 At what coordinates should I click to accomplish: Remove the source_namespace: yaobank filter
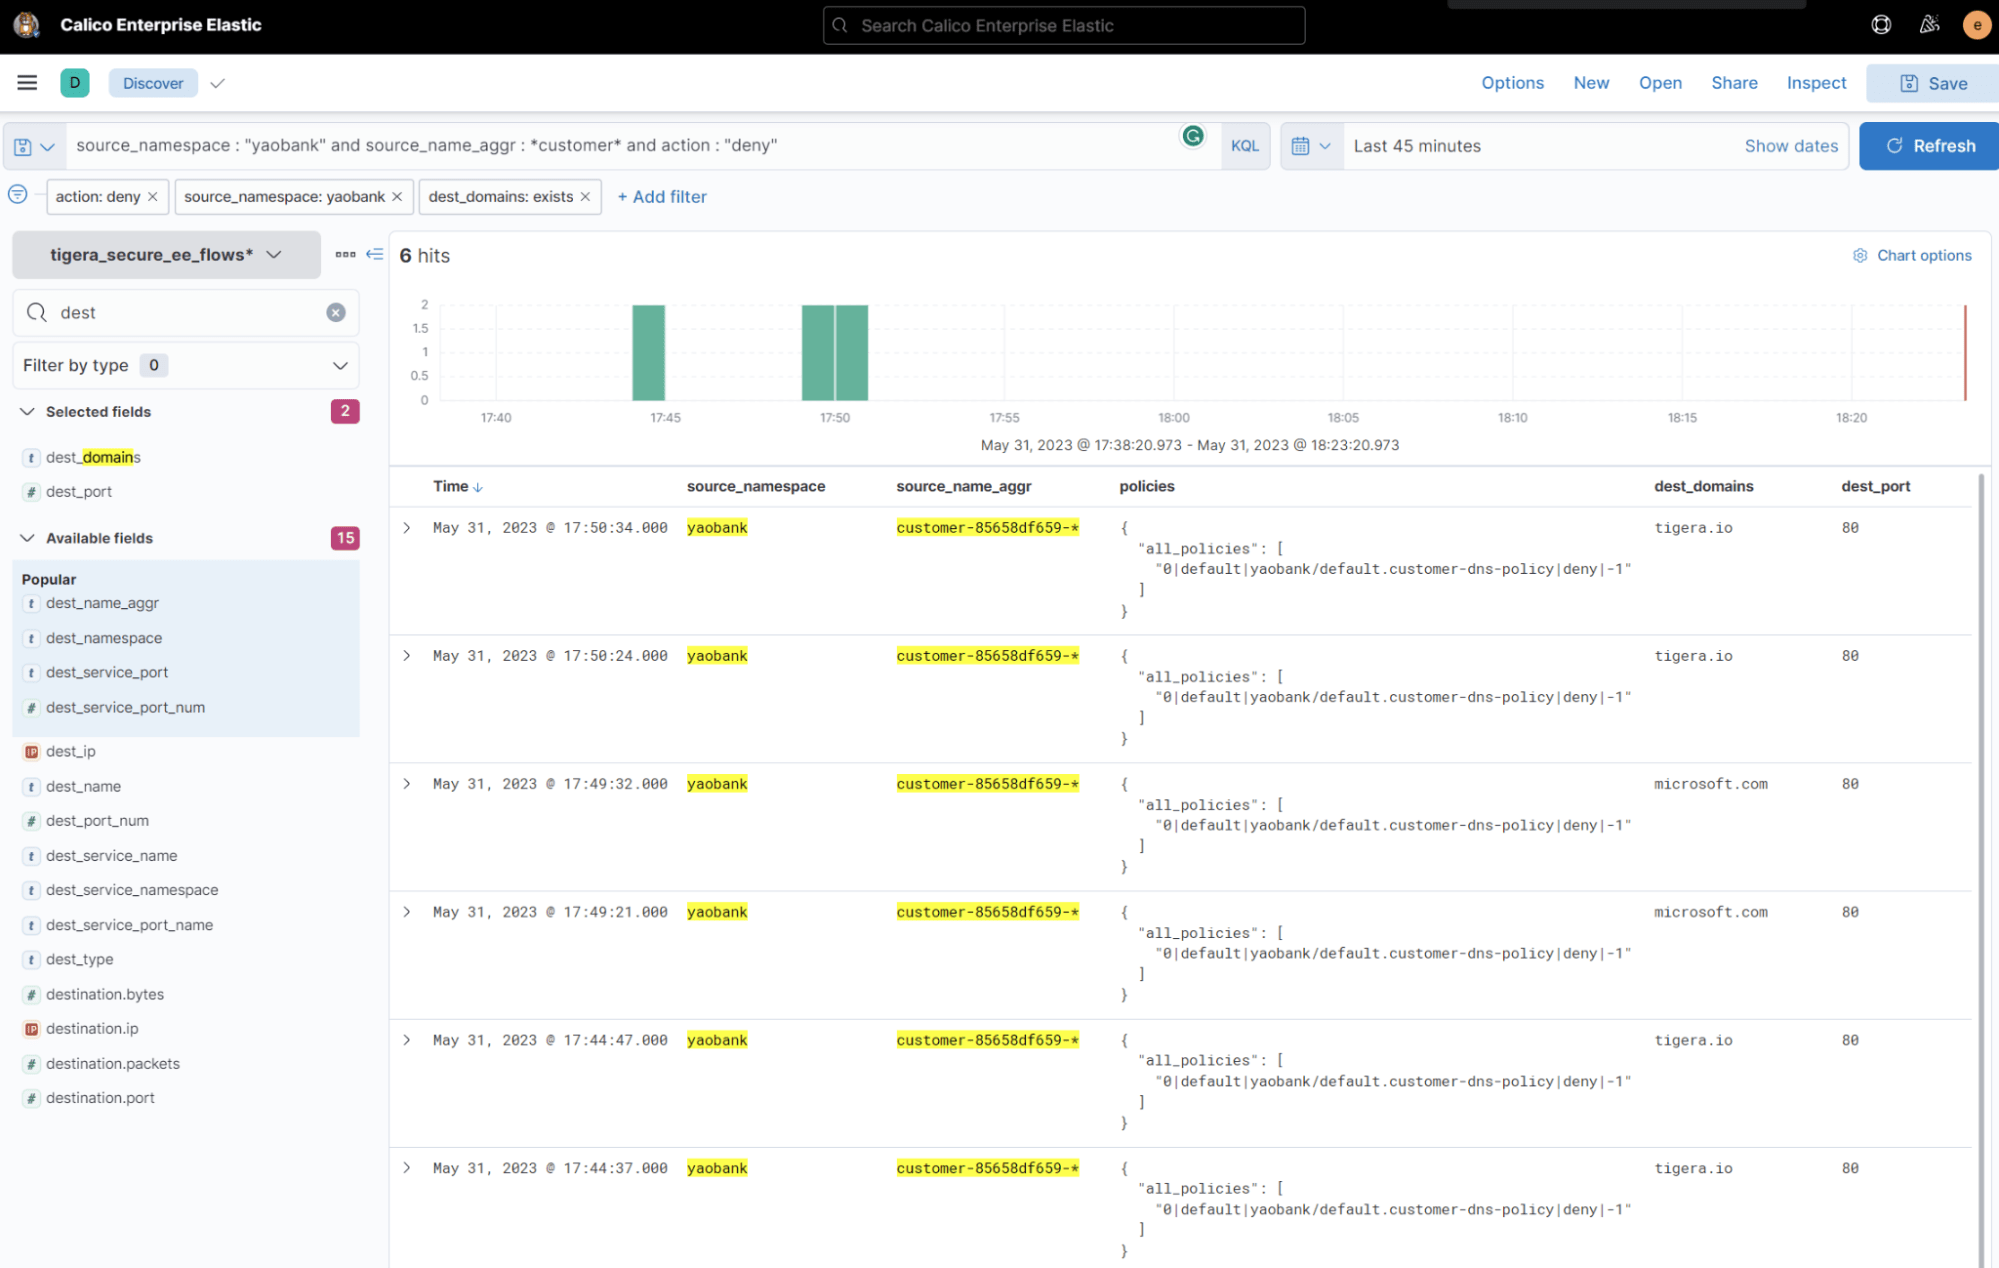tap(397, 197)
